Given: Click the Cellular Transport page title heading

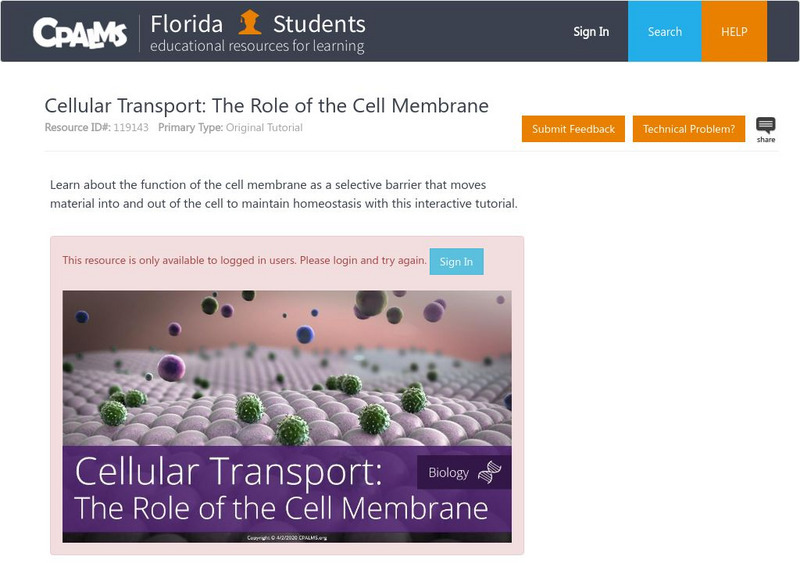Looking at the screenshot, I should pos(266,106).
